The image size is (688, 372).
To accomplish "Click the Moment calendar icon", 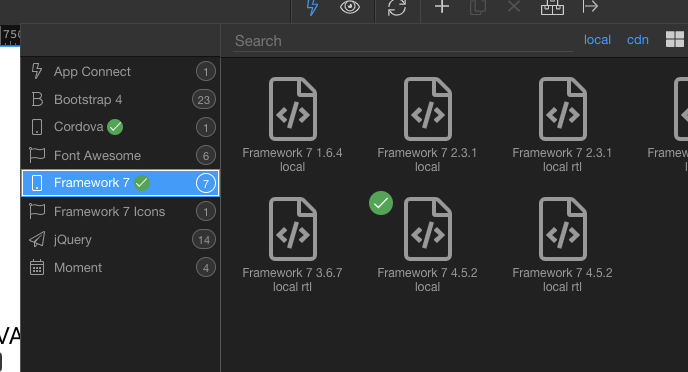I will point(37,267).
